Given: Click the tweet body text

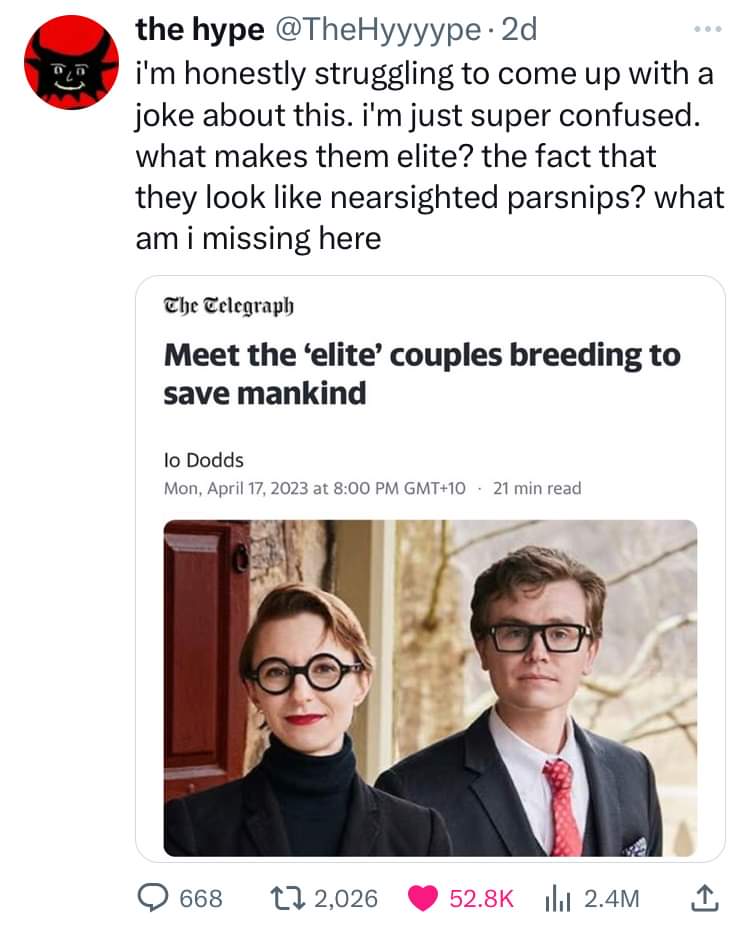Looking at the screenshot, I should tap(428, 158).
